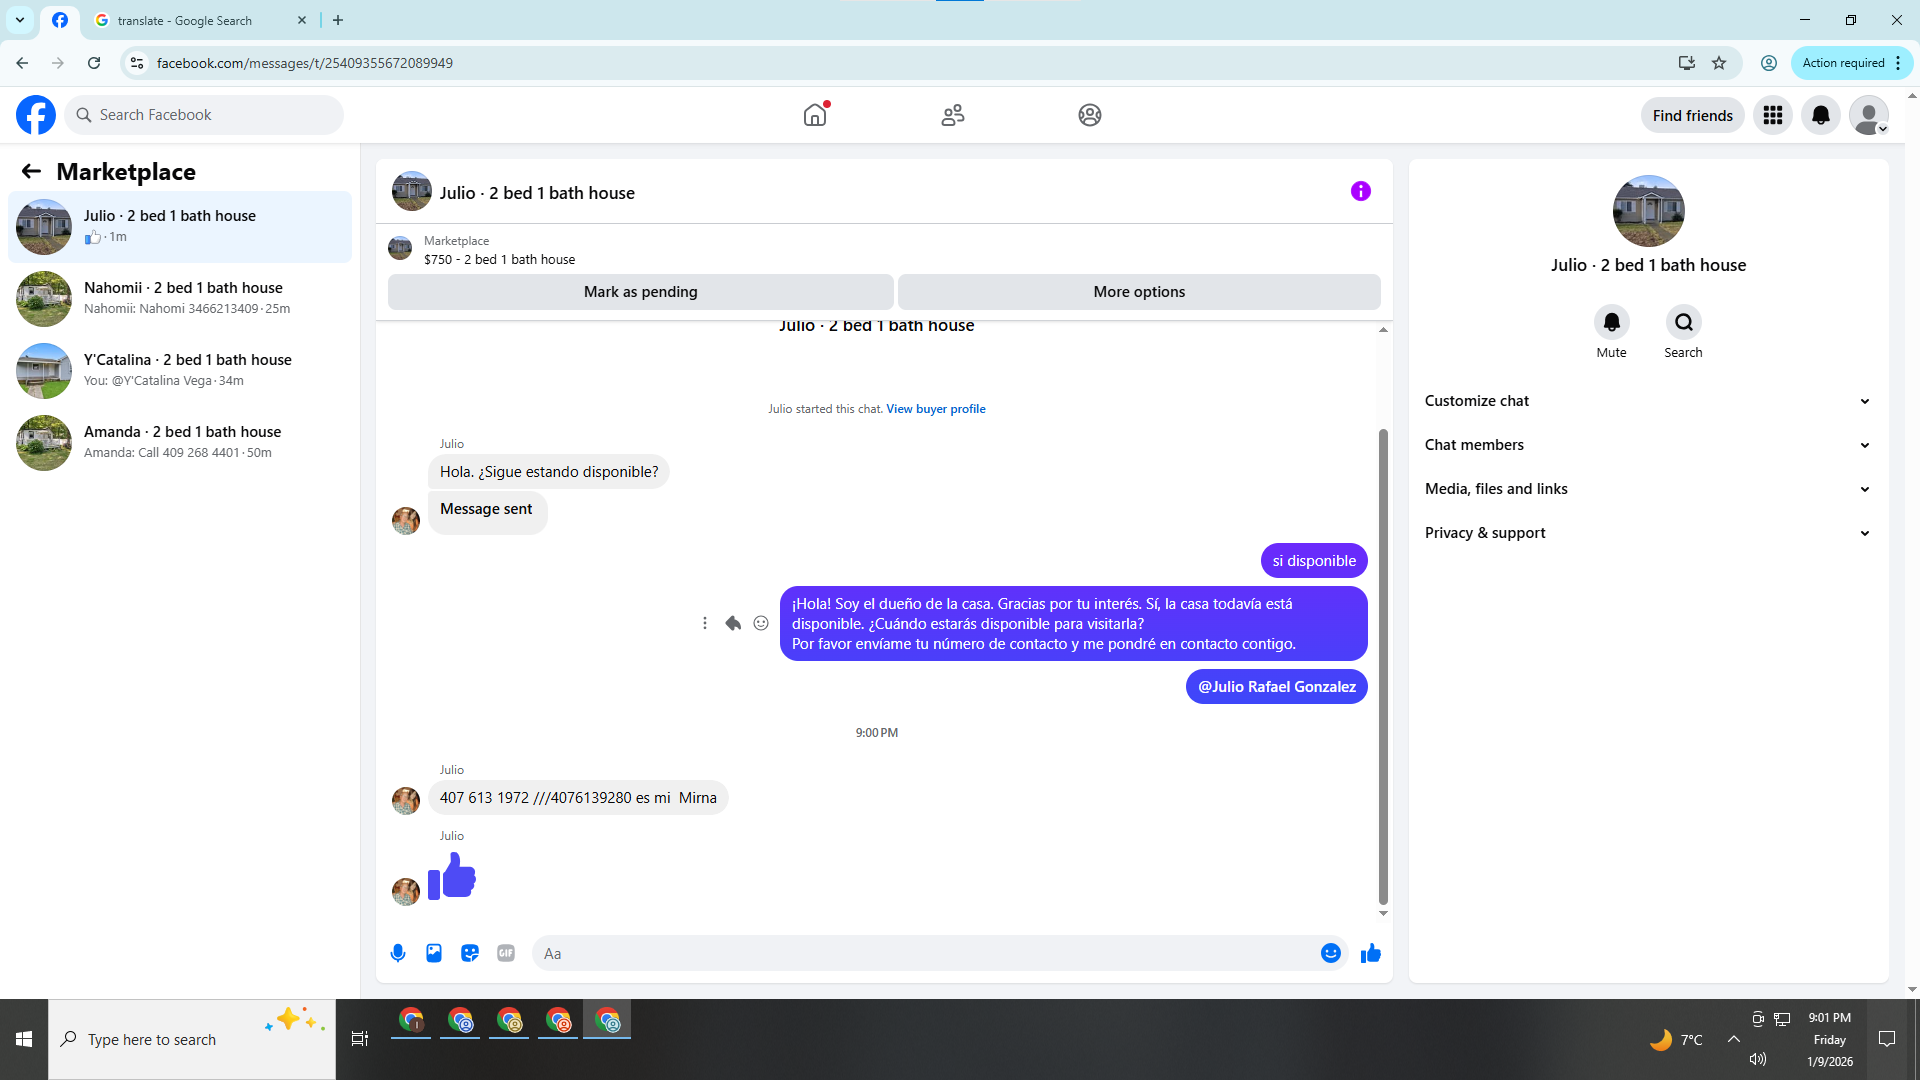
Task: Send a thumbs-up like
Action: [x=1370, y=953]
